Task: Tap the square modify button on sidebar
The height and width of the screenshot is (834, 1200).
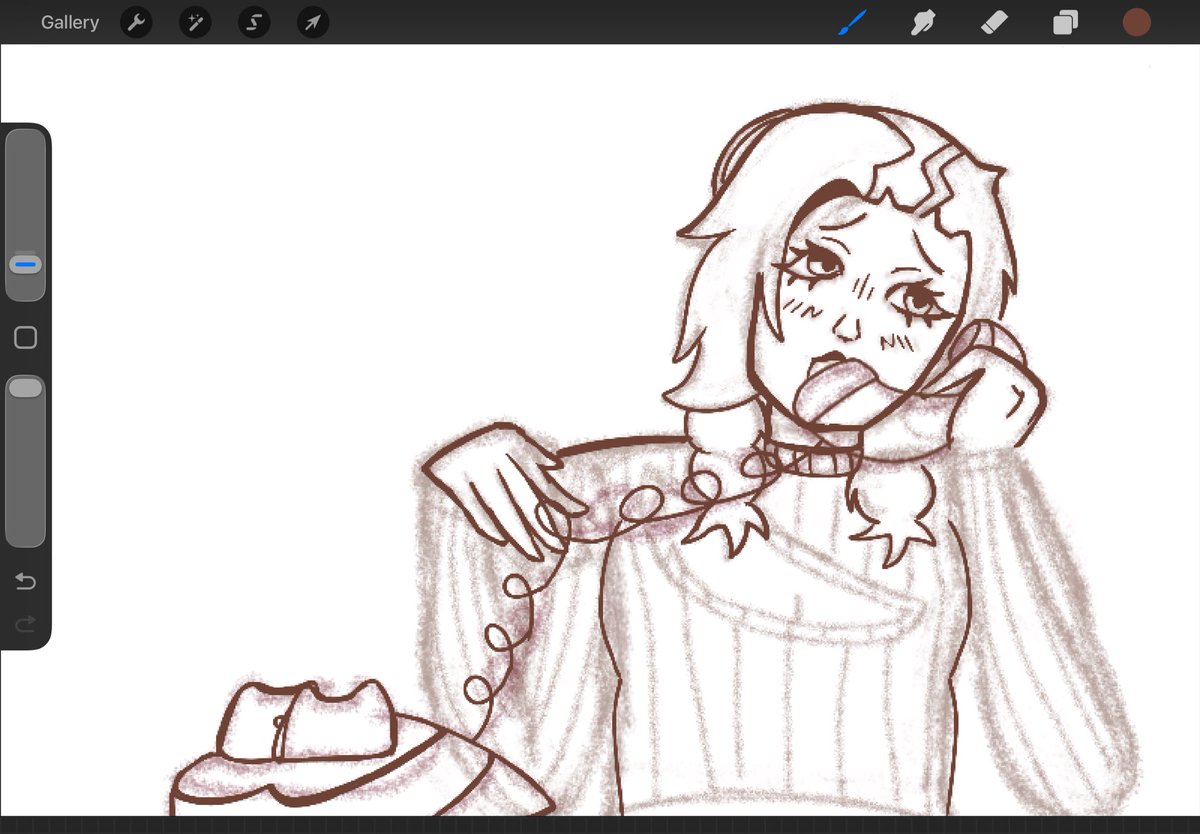Action: (26, 338)
